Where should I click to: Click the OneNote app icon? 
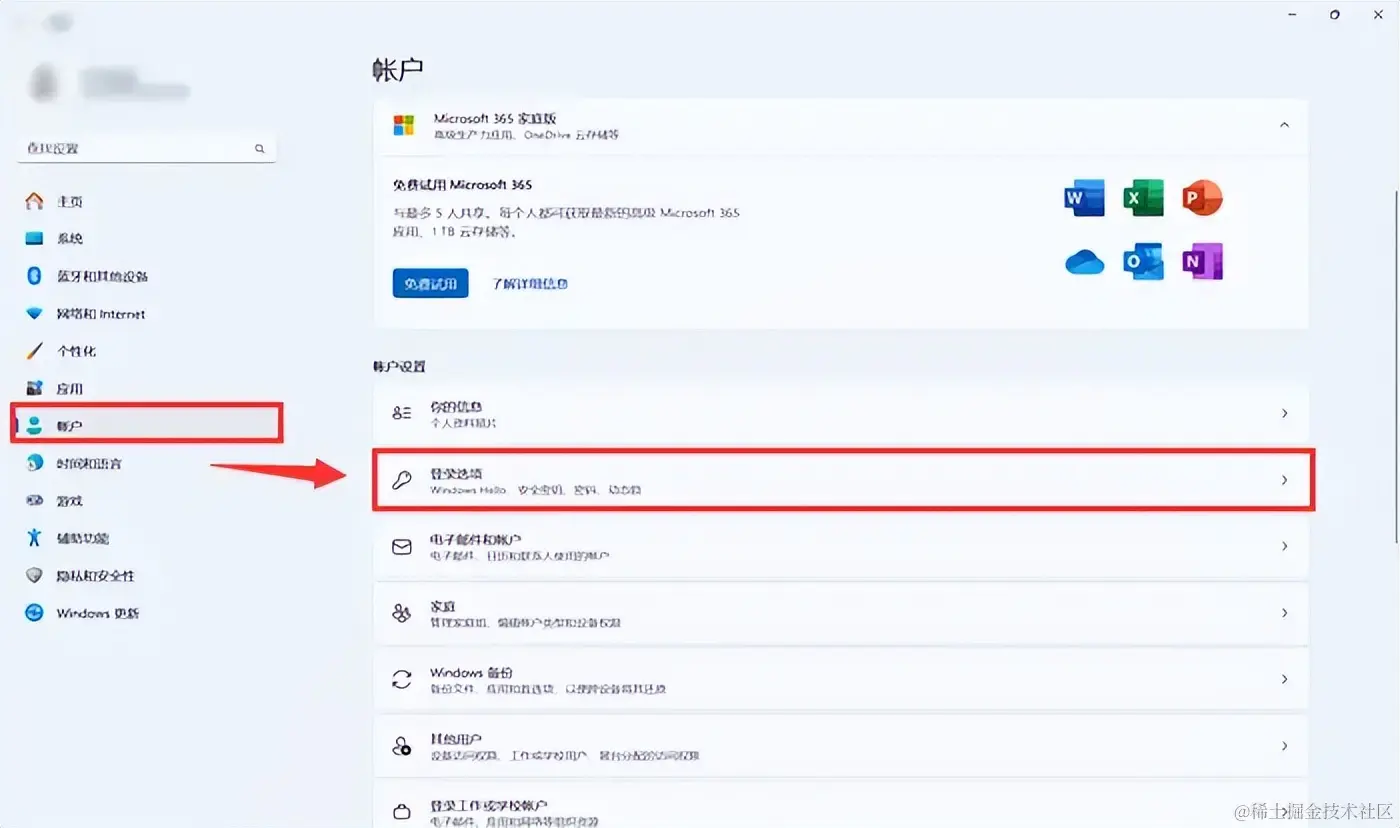[x=1201, y=262]
